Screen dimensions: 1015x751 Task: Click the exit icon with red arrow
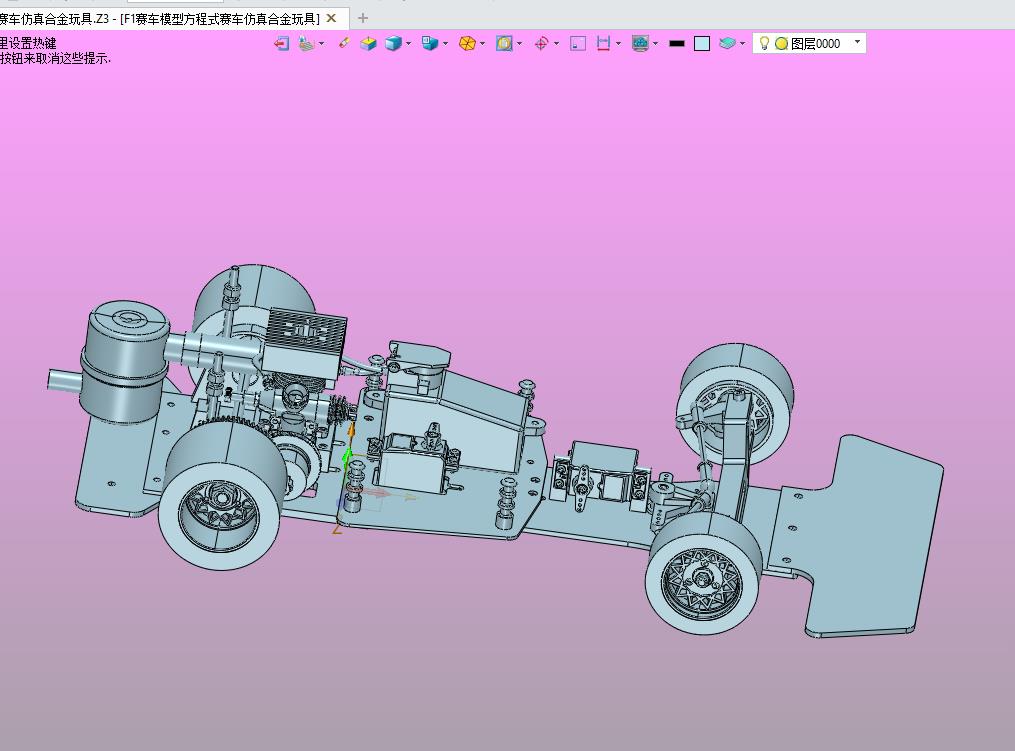[x=282, y=43]
